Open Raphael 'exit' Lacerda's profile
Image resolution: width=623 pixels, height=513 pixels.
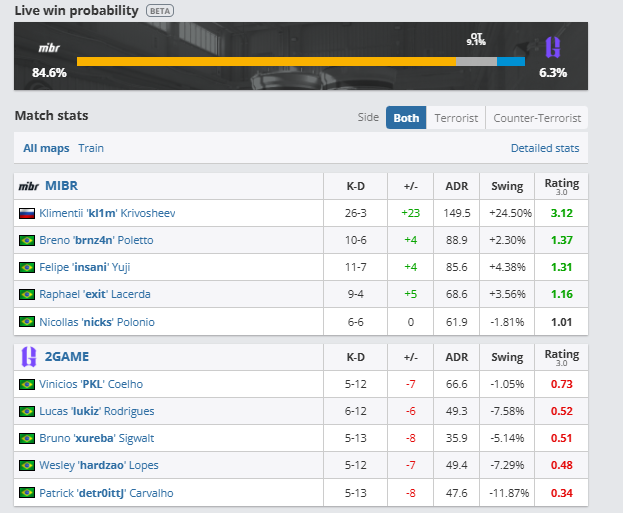click(x=95, y=294)
